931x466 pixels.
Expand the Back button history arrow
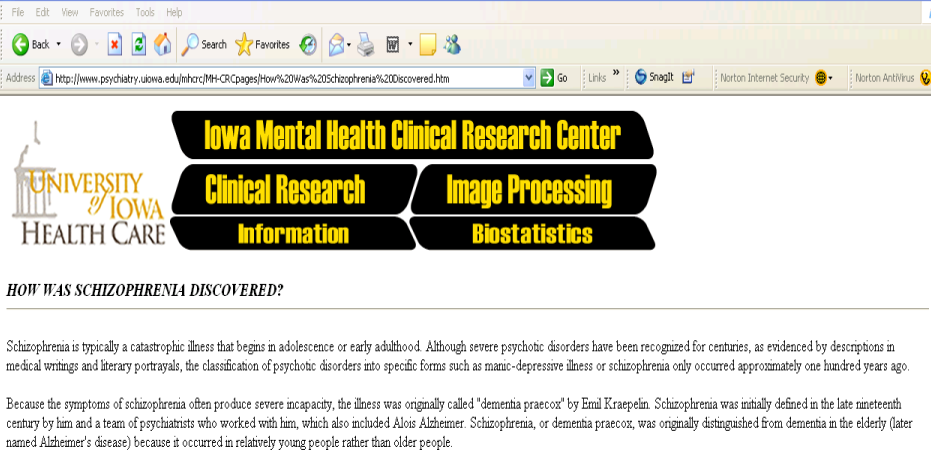[58, 45]
